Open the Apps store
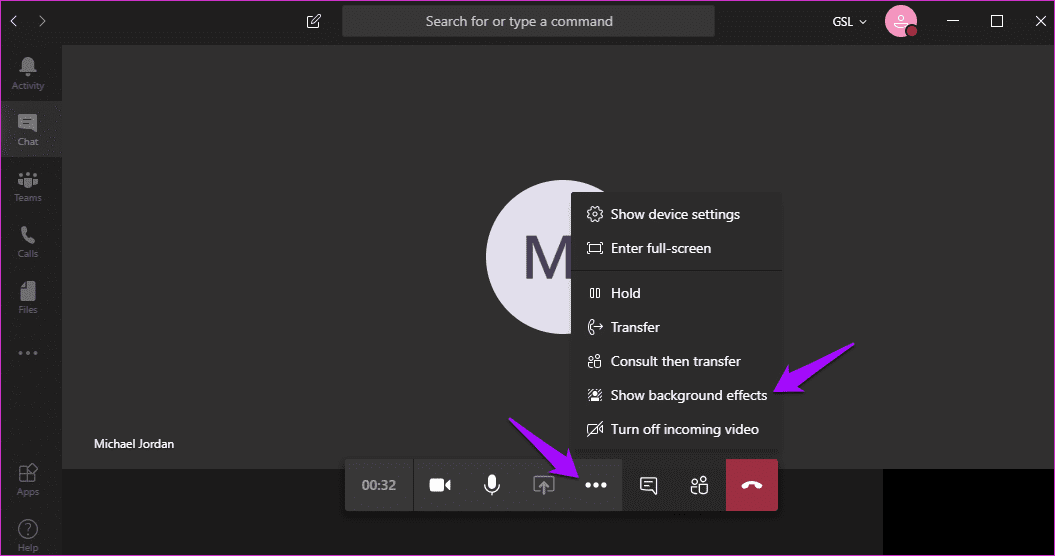 [28, 480]
